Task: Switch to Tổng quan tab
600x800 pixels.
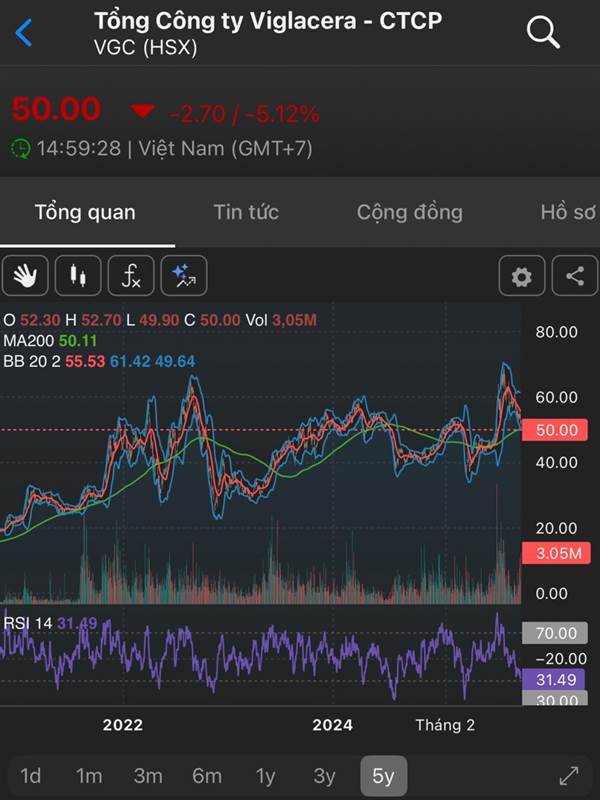Action: click(85, 212)
